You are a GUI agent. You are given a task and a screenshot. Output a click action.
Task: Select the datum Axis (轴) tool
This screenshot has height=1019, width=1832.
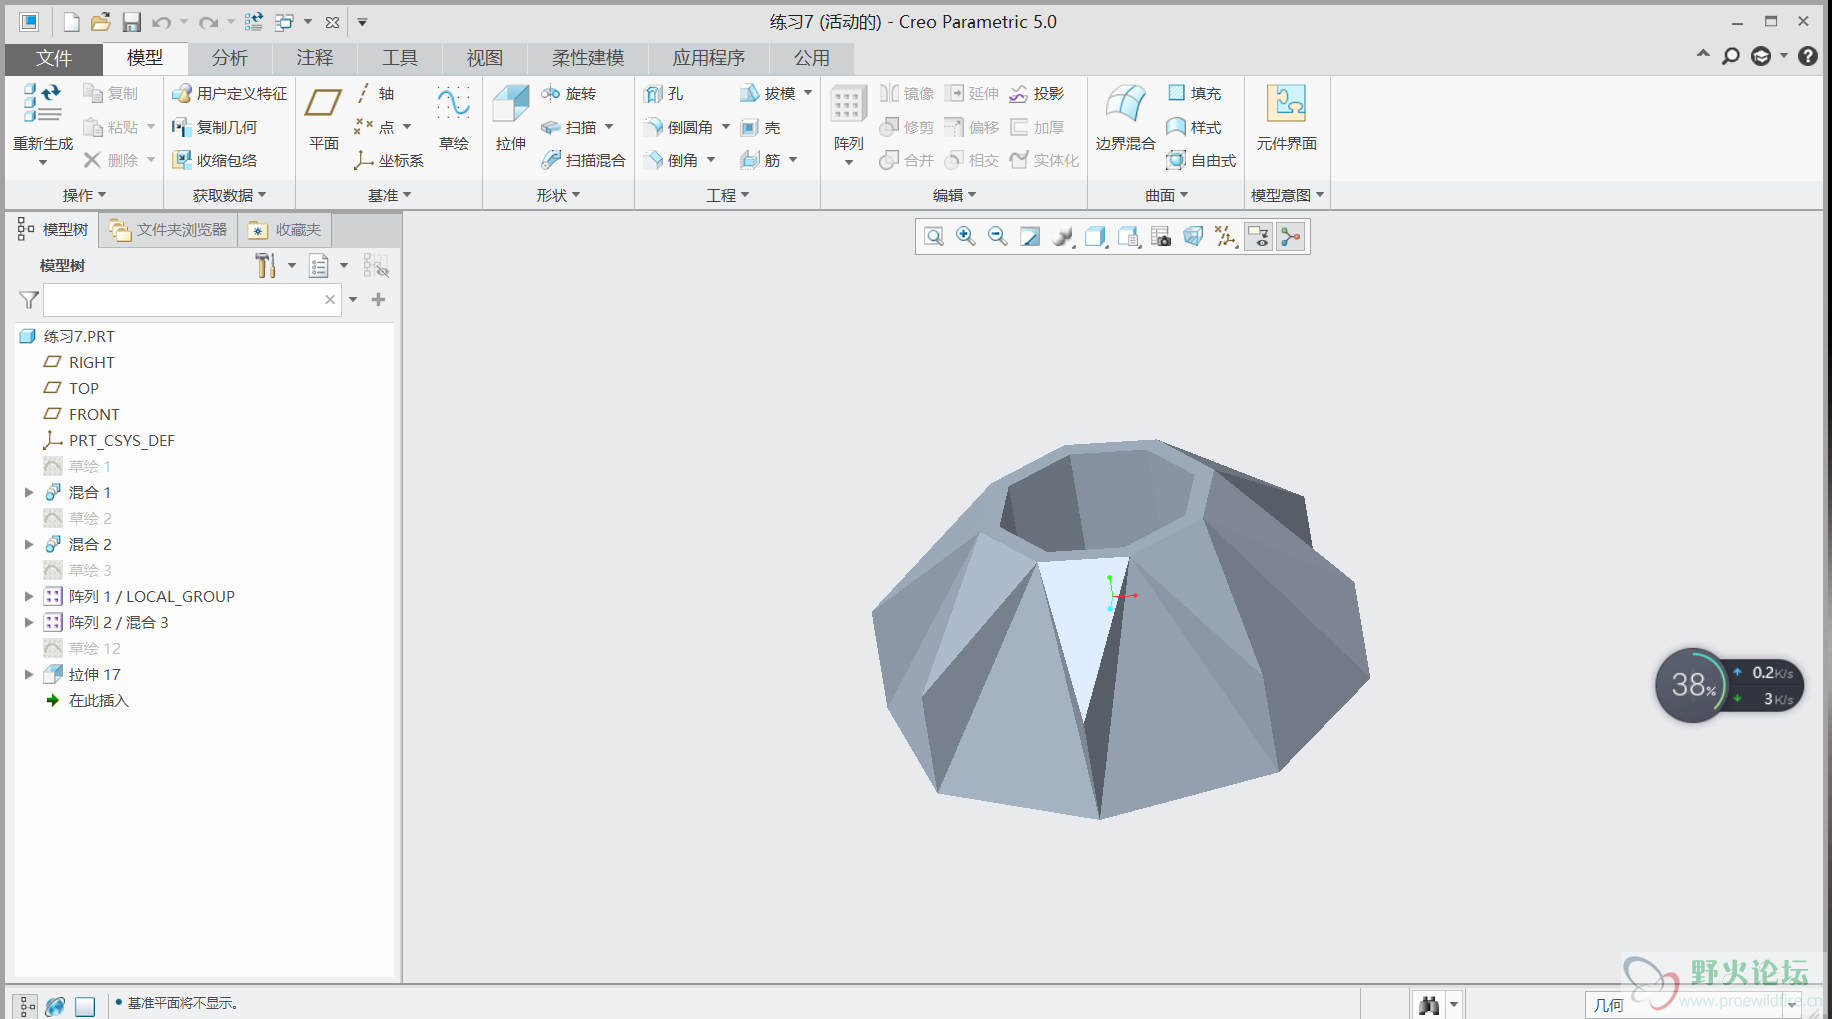click(375, 93)
